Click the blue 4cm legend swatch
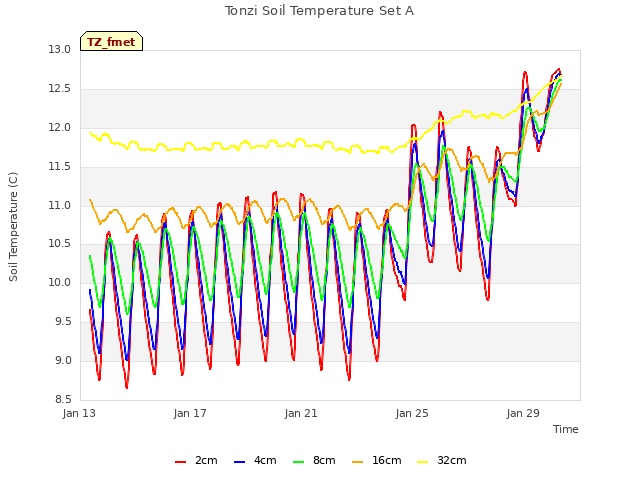Screen dimensions: 640x480 [x=240, y=462]
